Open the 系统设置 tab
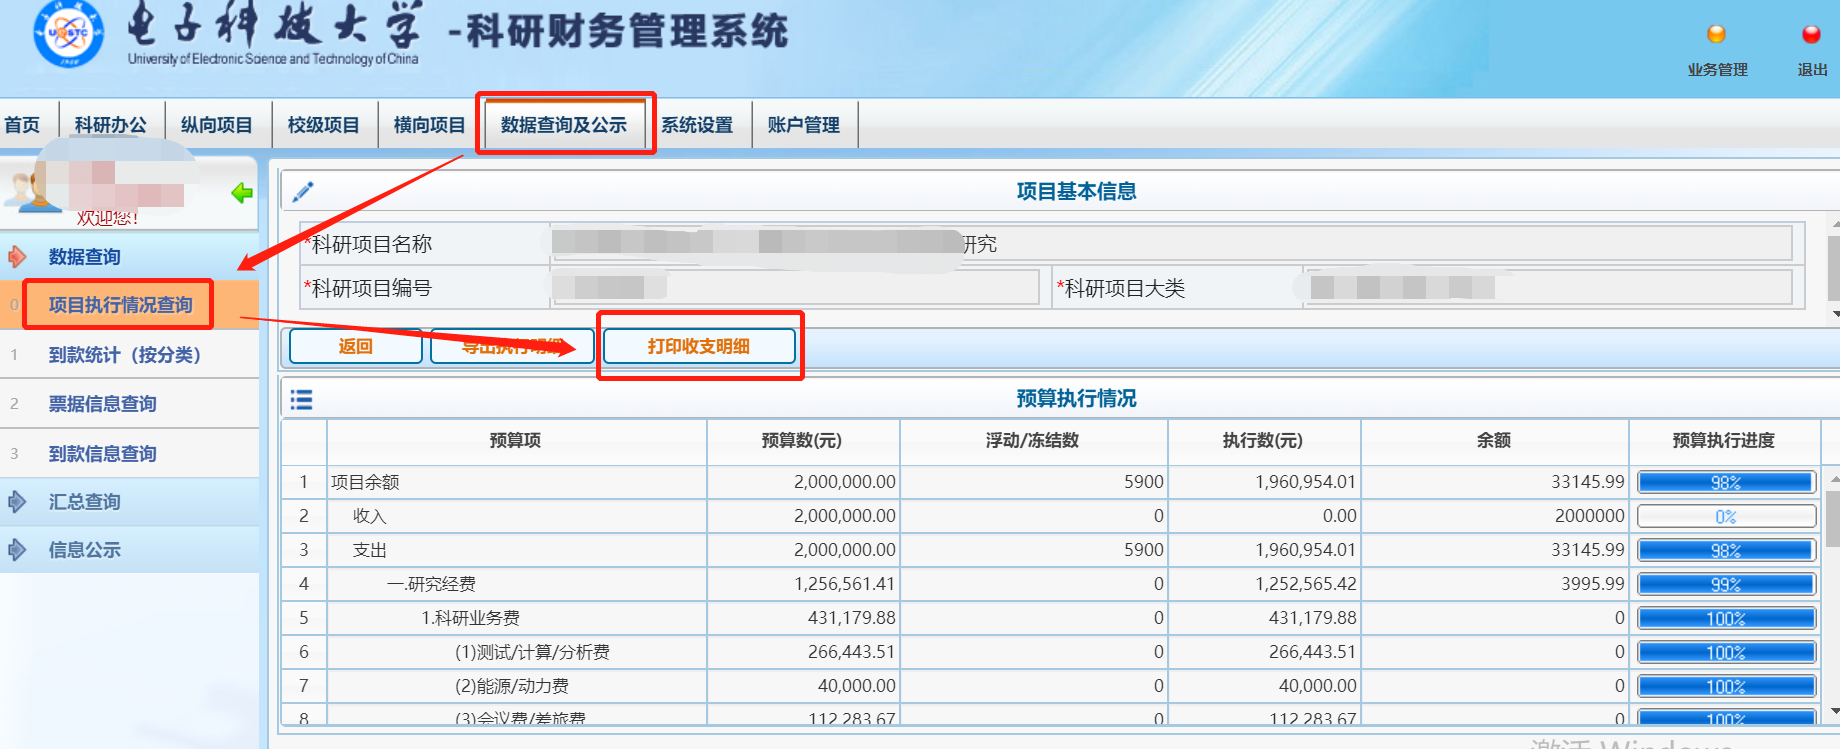This screenshot has width=1840, height=749. click(698, 125)
